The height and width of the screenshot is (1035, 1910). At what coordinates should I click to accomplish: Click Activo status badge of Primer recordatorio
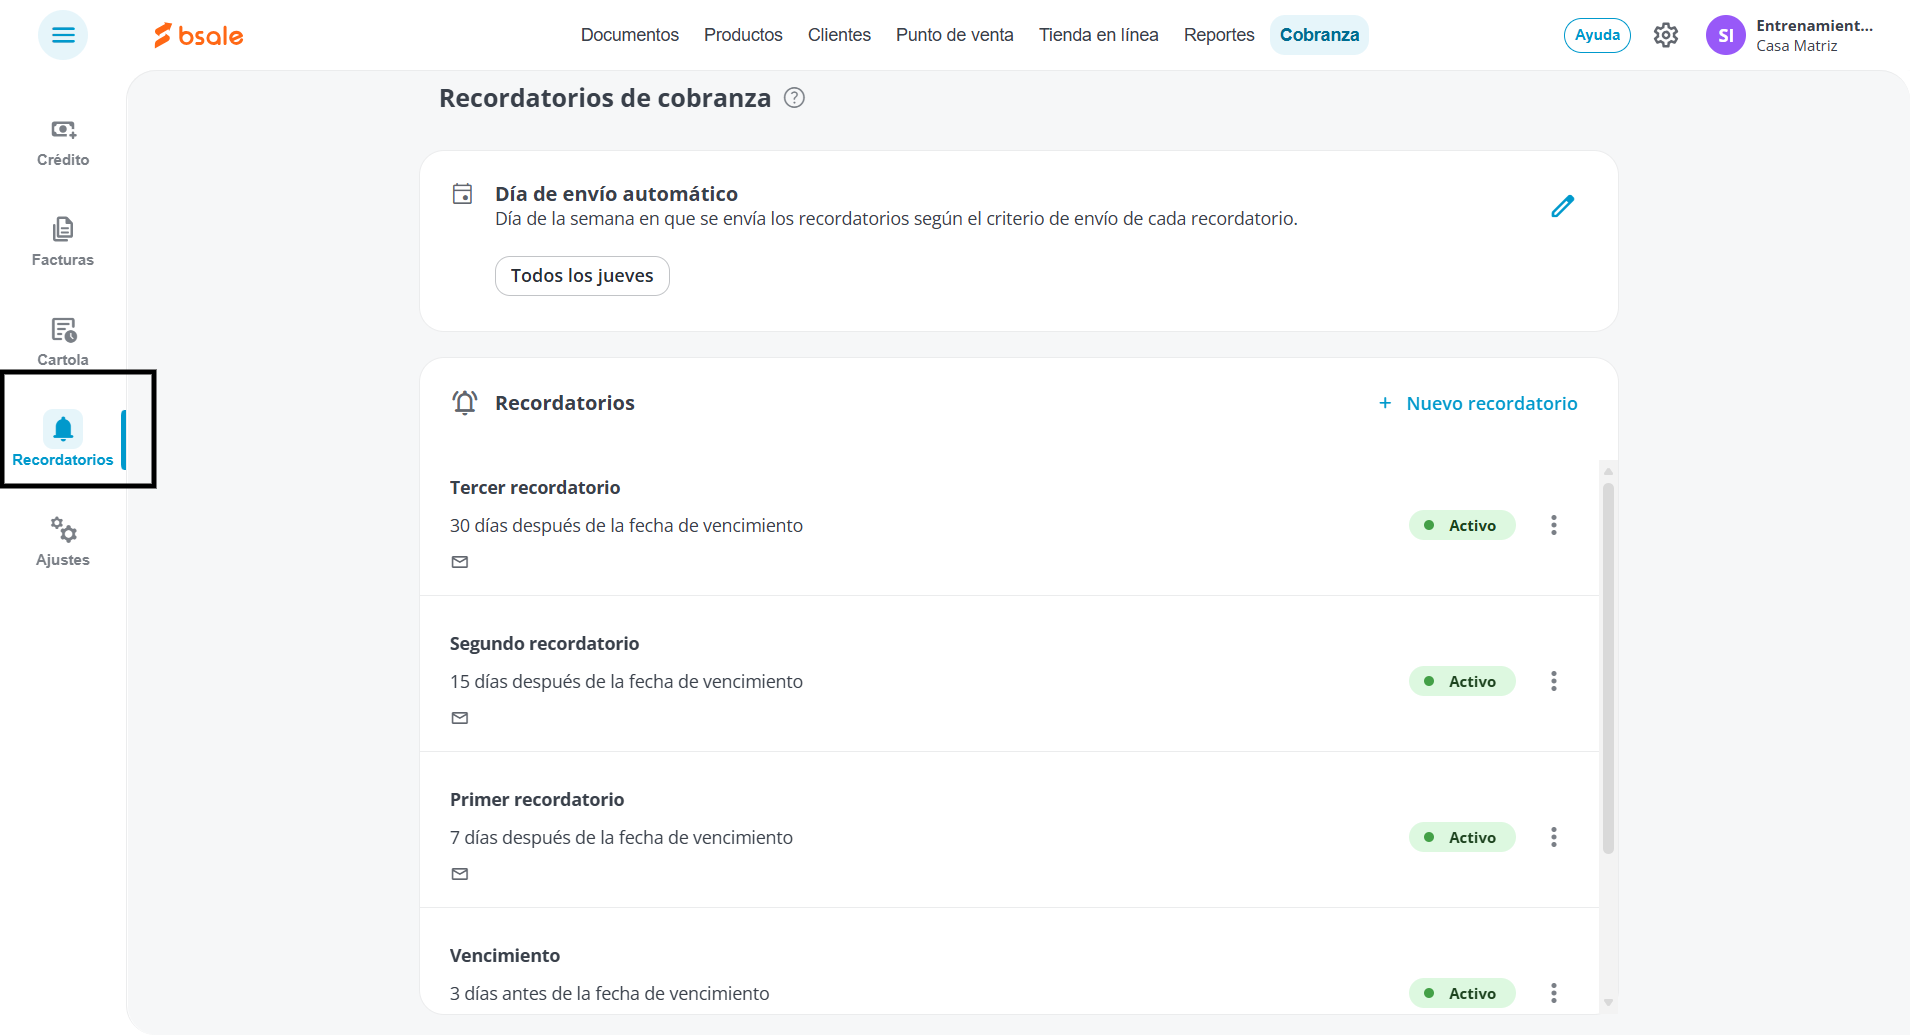1462,837
